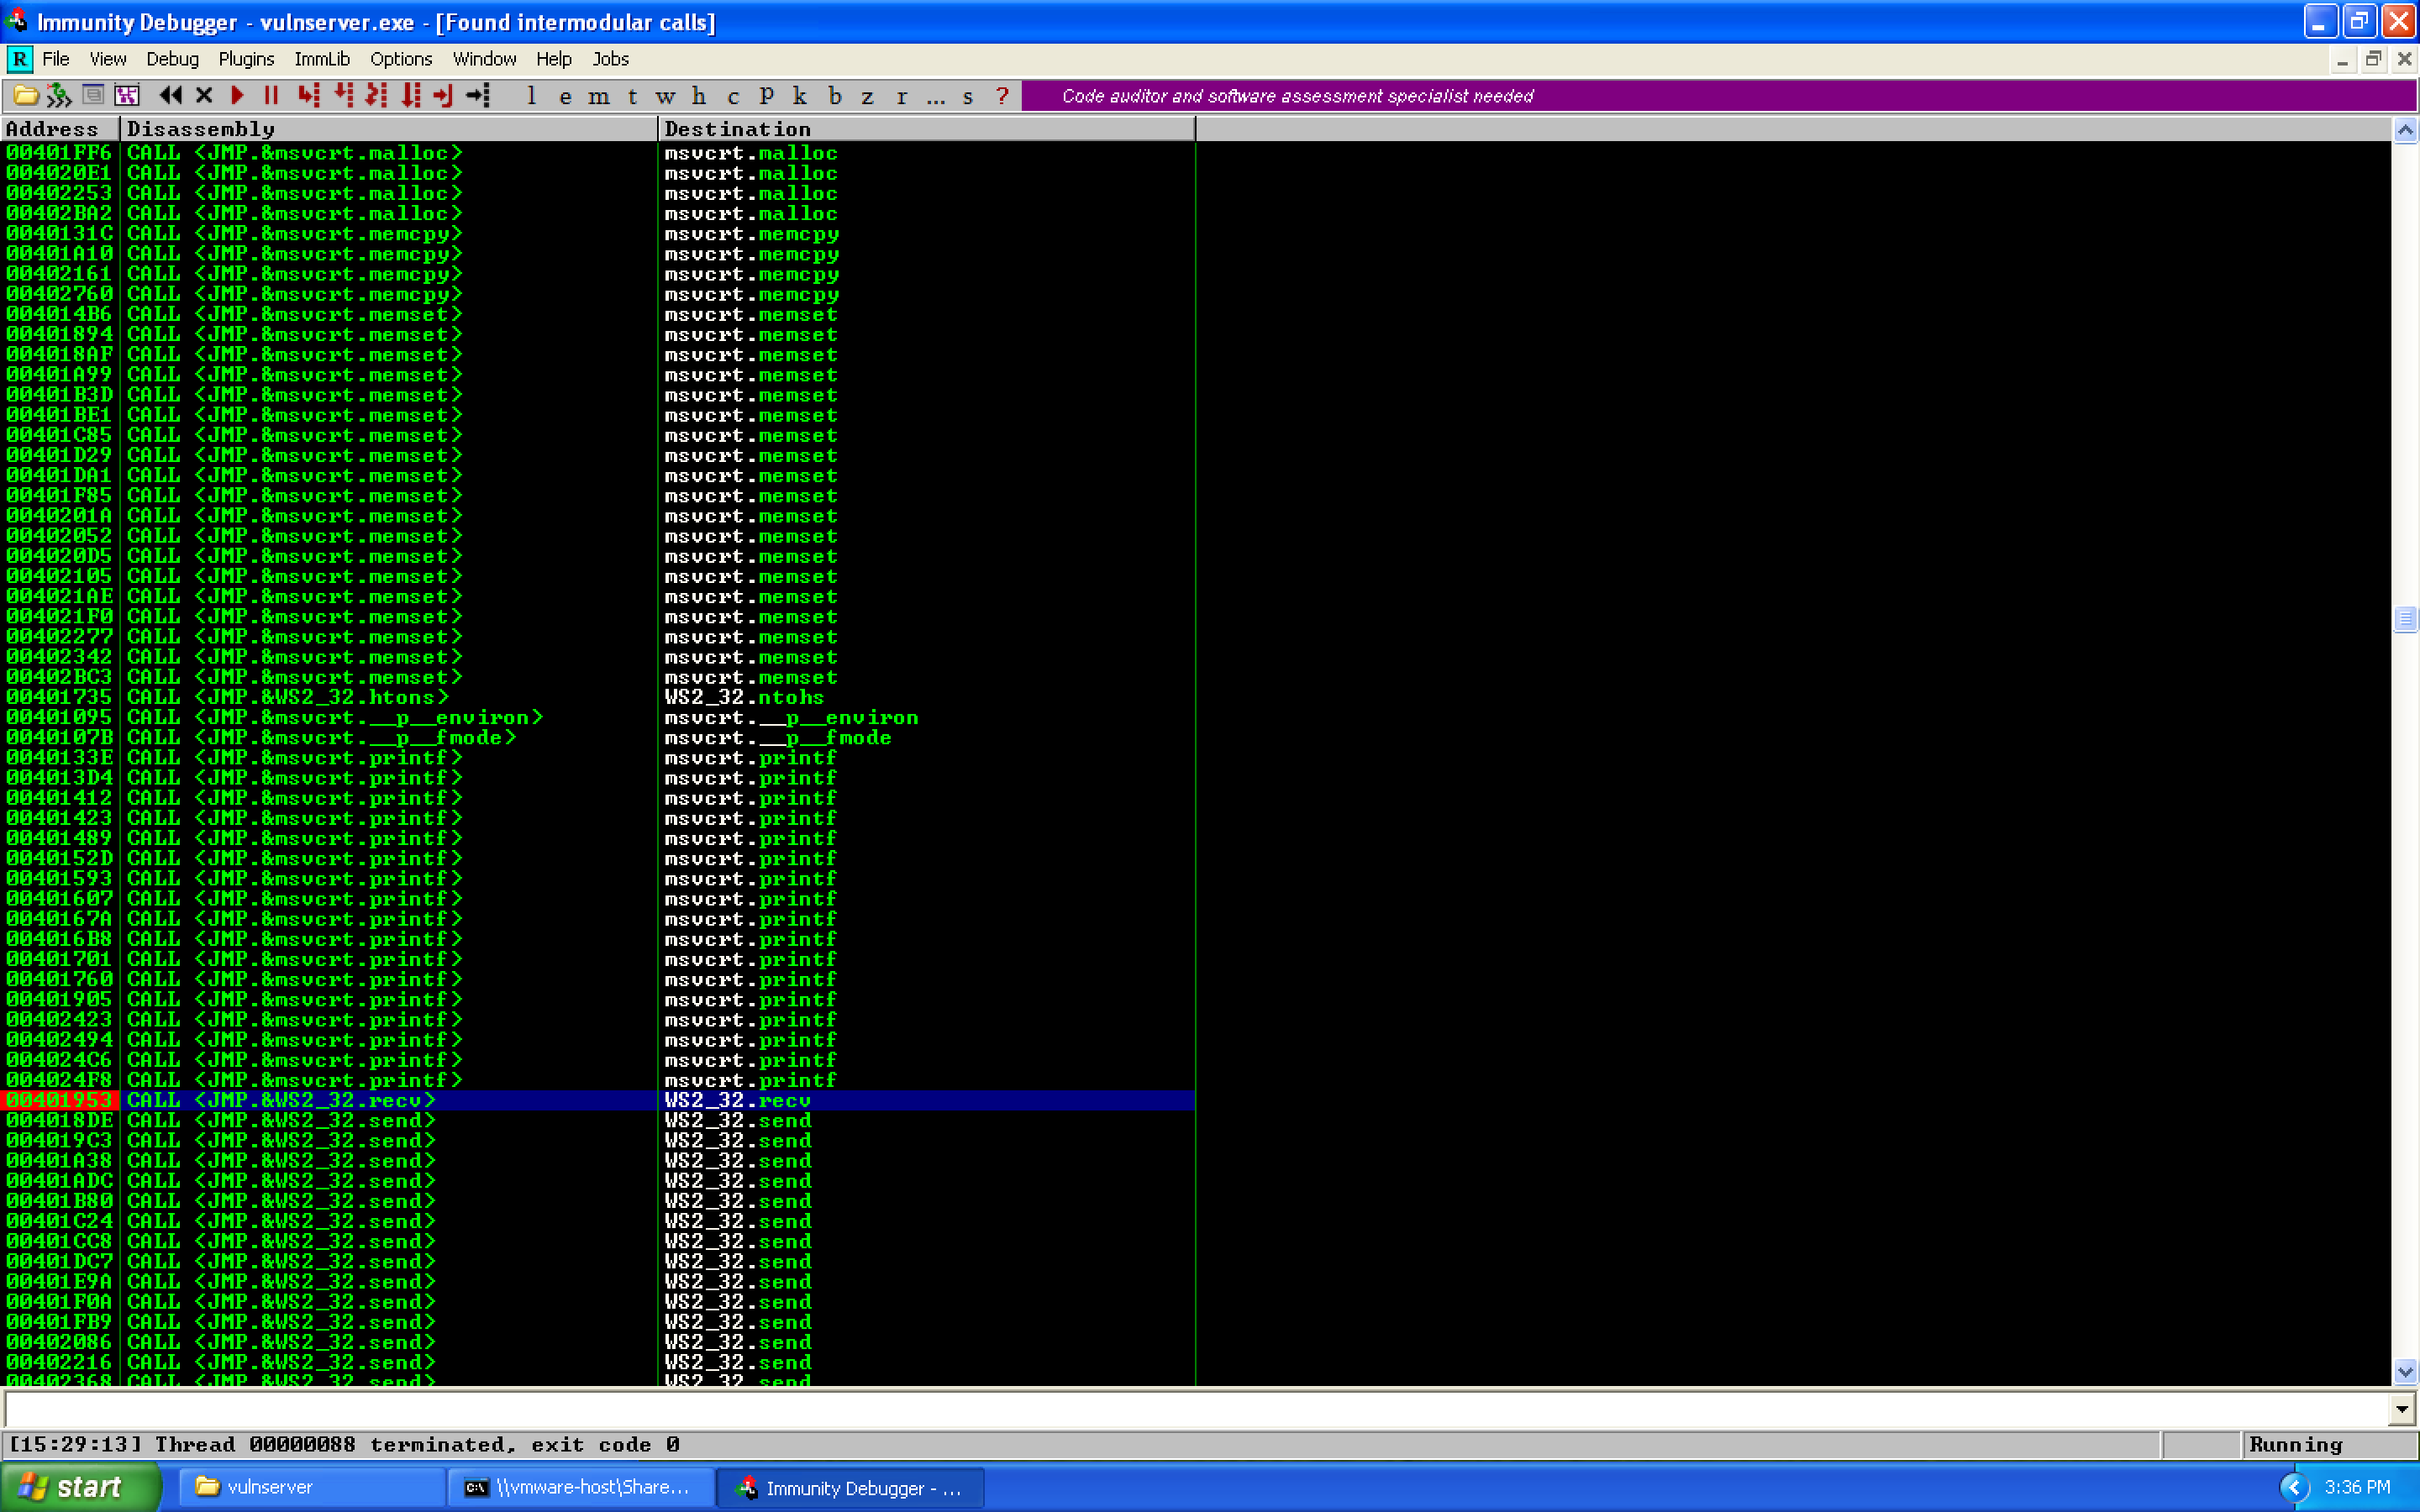
Task: Terminate the process with the X icon
Action: 204,95
